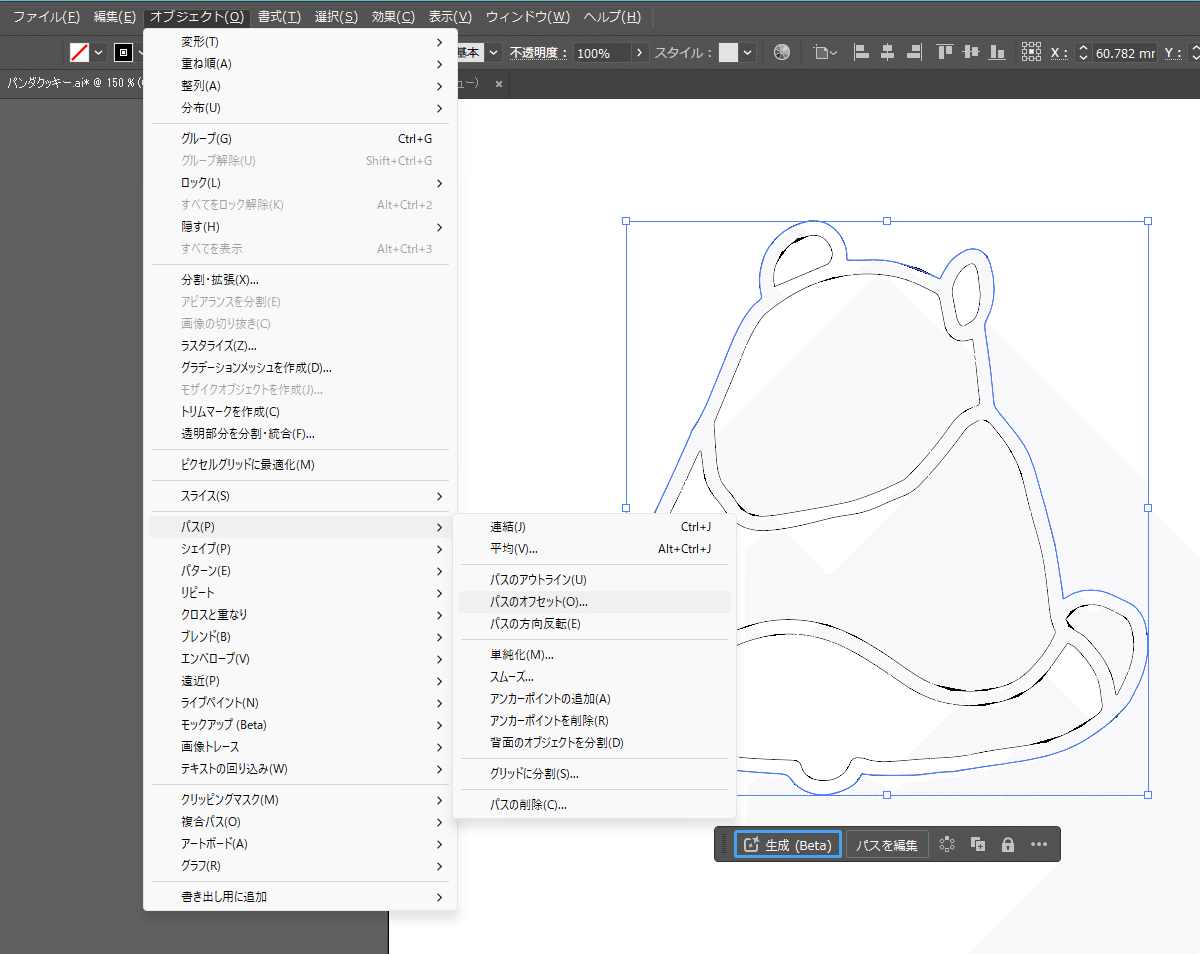Click horizontal align right icon

(x=912, y=52)
